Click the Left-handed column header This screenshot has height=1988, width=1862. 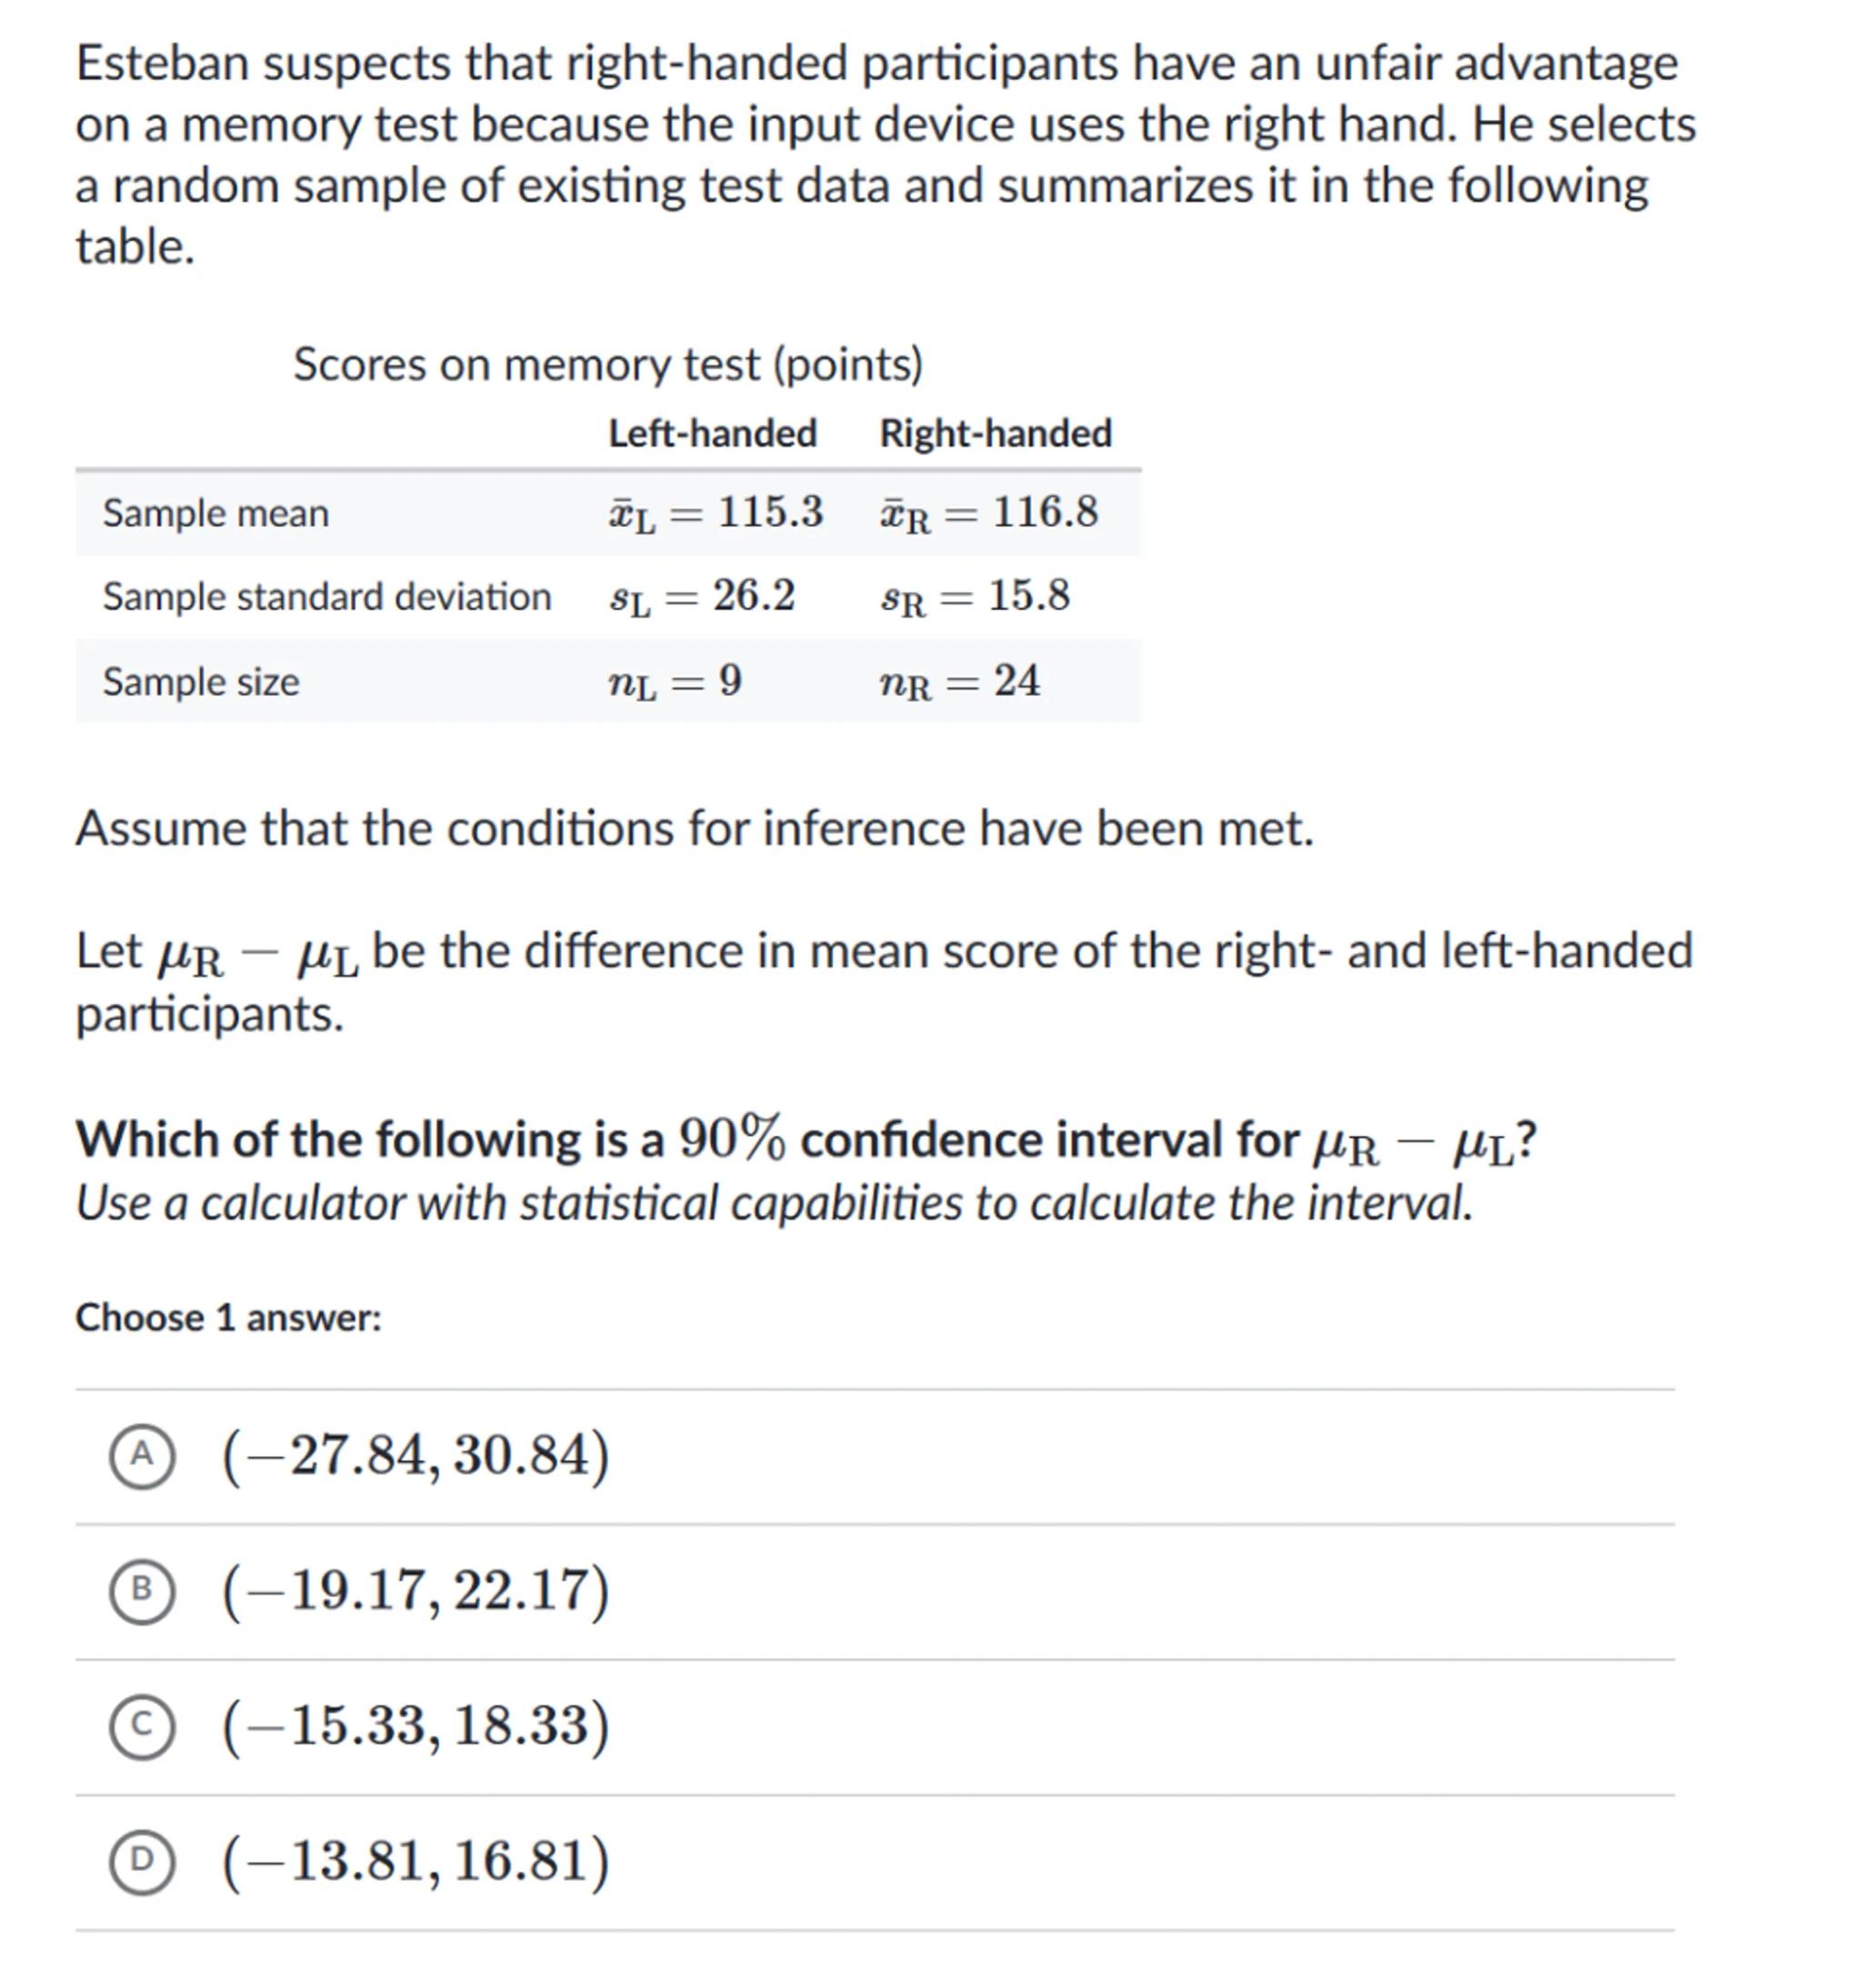coord(712,434)
